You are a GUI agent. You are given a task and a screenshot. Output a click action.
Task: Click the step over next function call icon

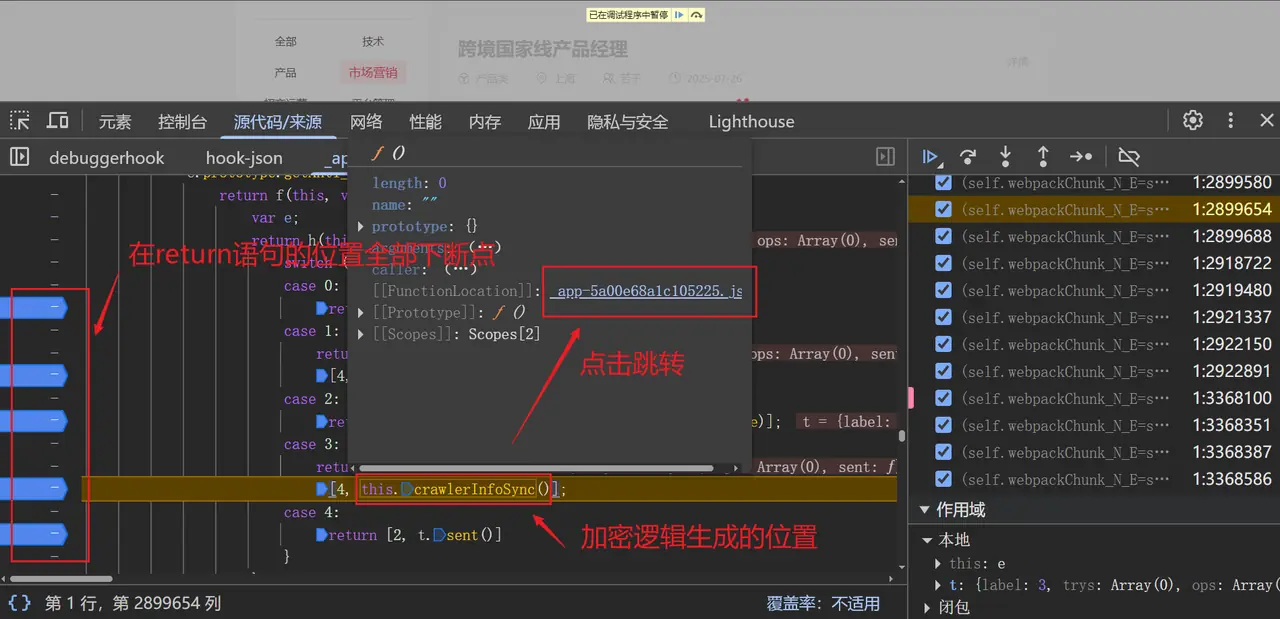pos(967,157)
